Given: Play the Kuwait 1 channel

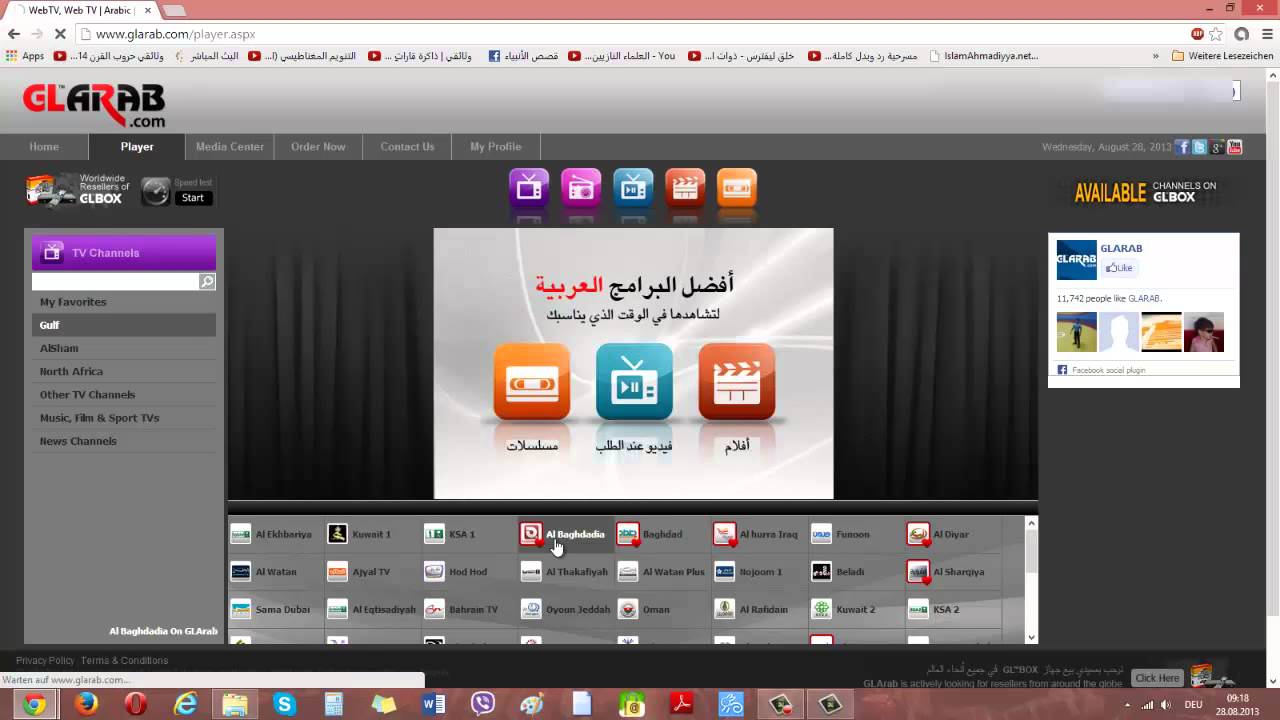Looking at the screenshot, I should [360, 534].
